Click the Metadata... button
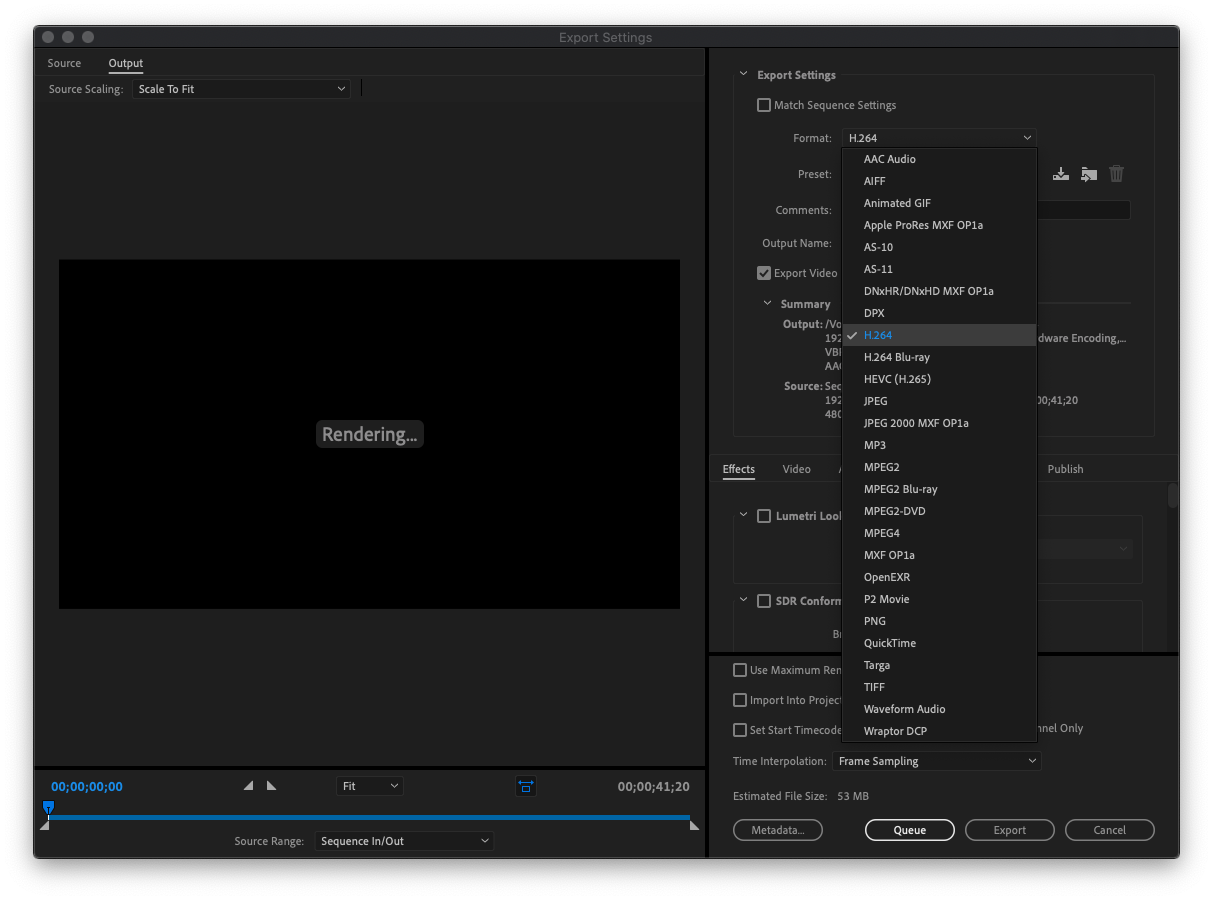The image size is (1213, 900). coord(777,830)
